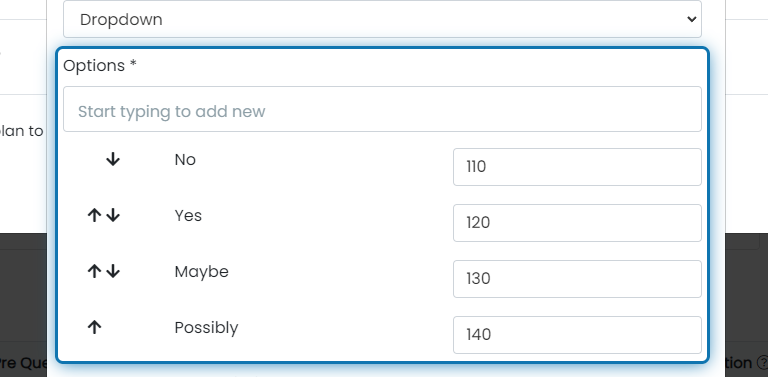Open the Dropdown field type selector
This screenshot has height=377, width=768.
(383, 19)
